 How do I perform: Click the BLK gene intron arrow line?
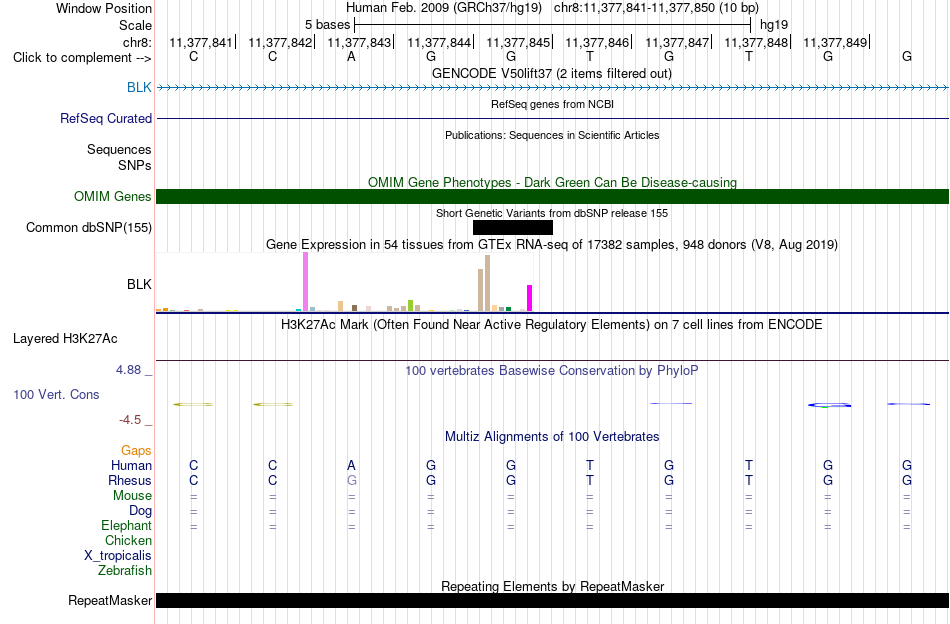[x=553, y=88]
